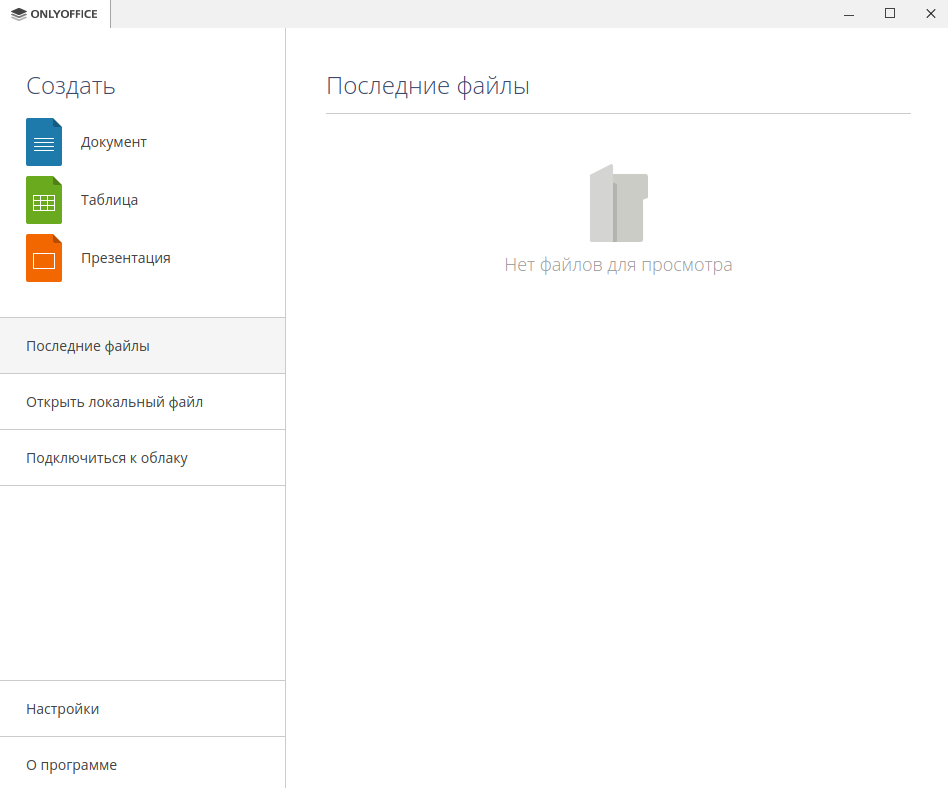Close the ONLYOFFICE window
Screen dimensions: 948x788
pos(930,14)
